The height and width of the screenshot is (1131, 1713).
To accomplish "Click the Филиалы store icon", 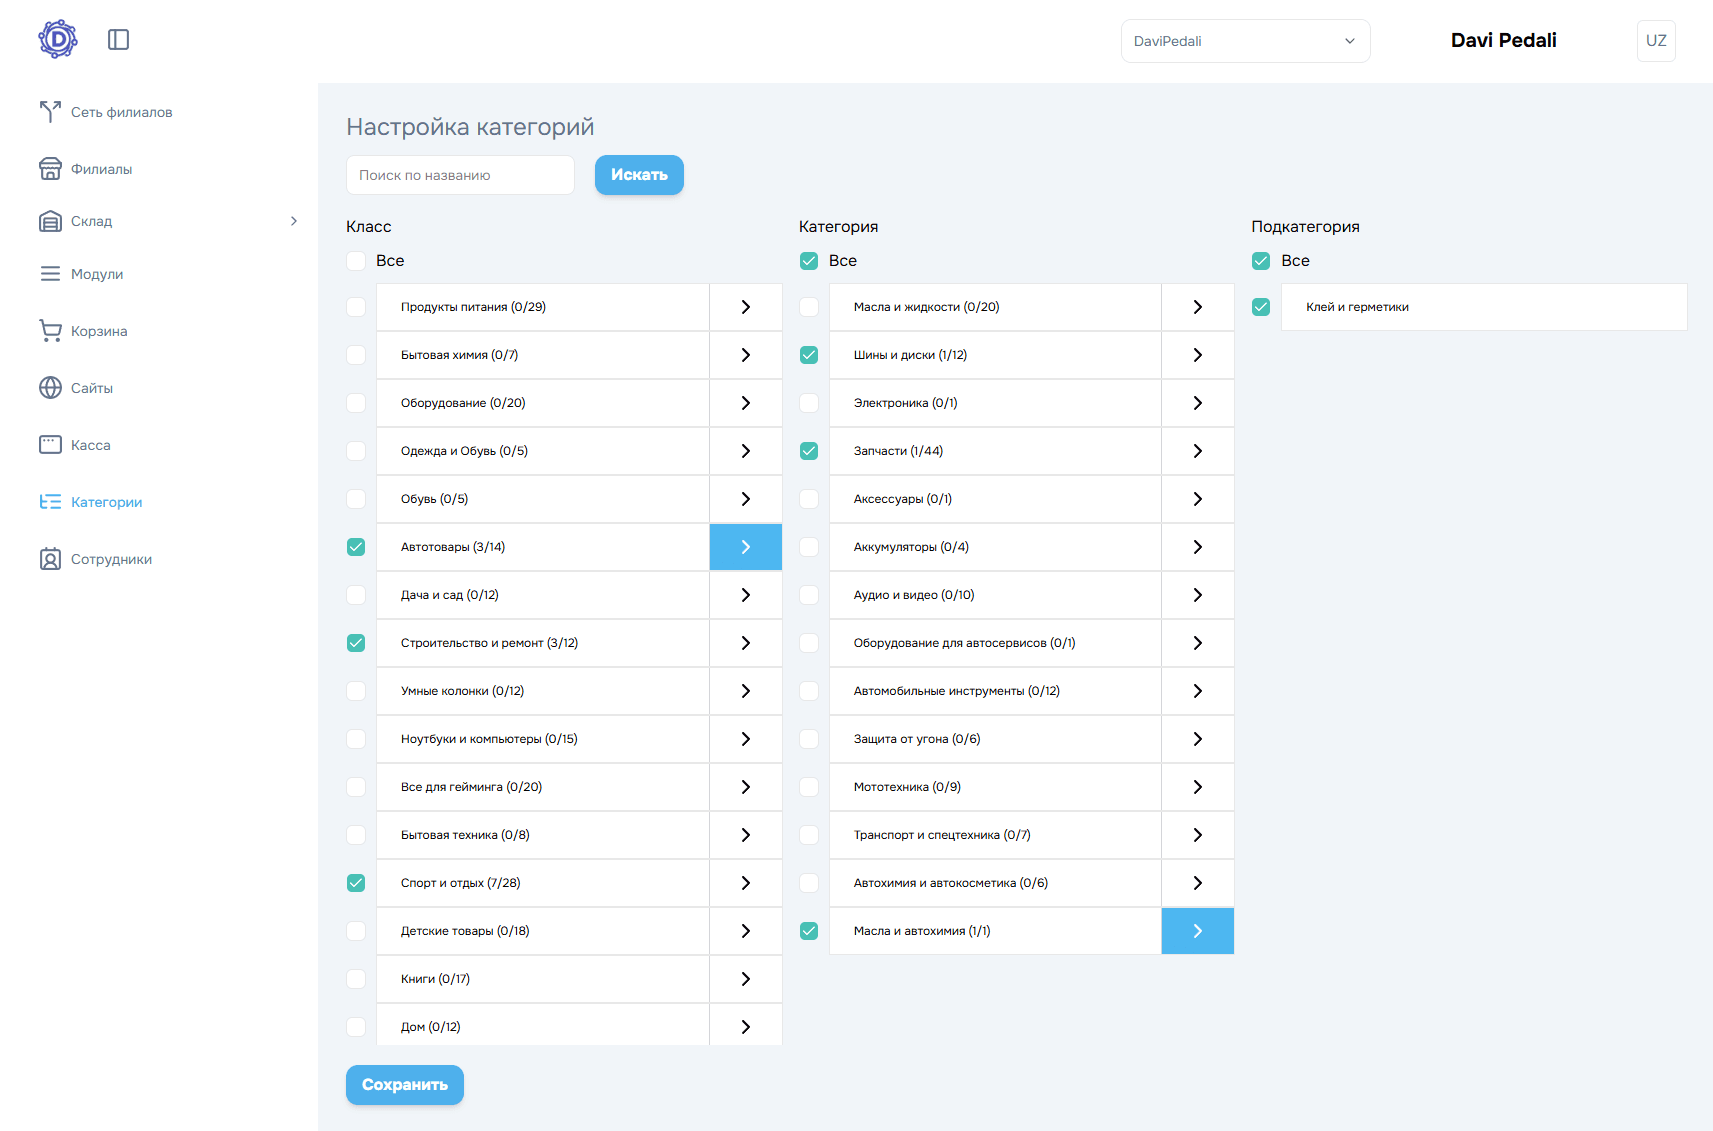I will [x=50, y=169].
